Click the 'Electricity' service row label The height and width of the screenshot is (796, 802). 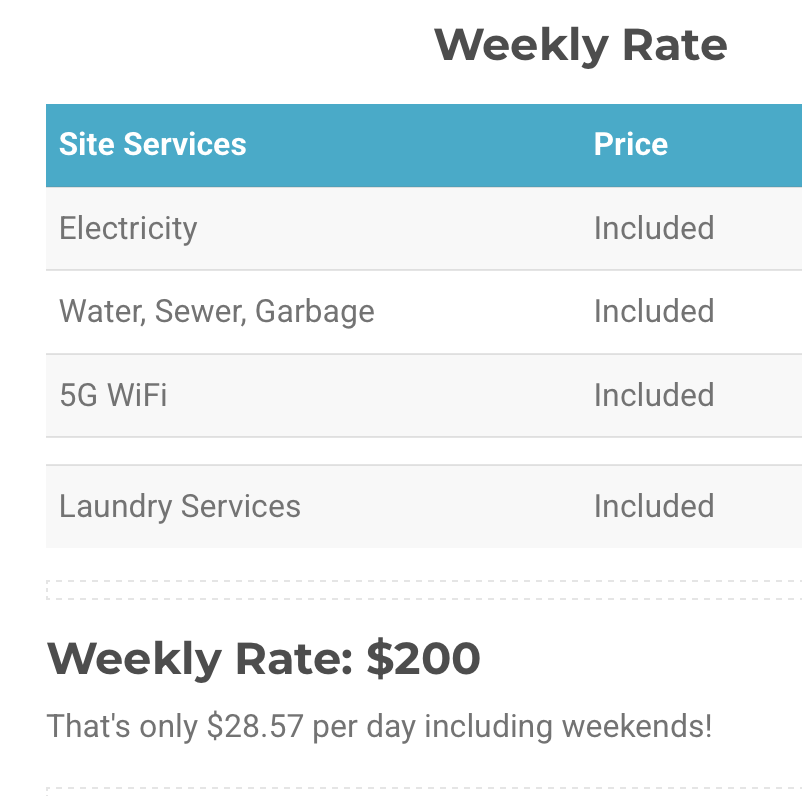(x=128, y=228)
